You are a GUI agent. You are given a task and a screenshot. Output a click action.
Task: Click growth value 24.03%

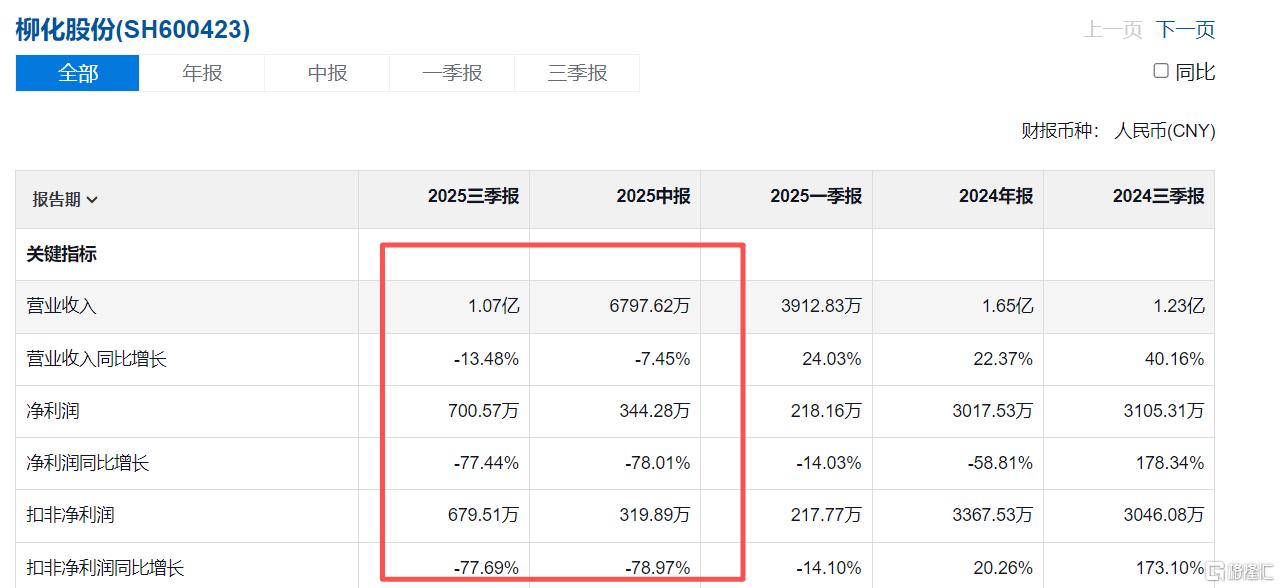[832, 359]
